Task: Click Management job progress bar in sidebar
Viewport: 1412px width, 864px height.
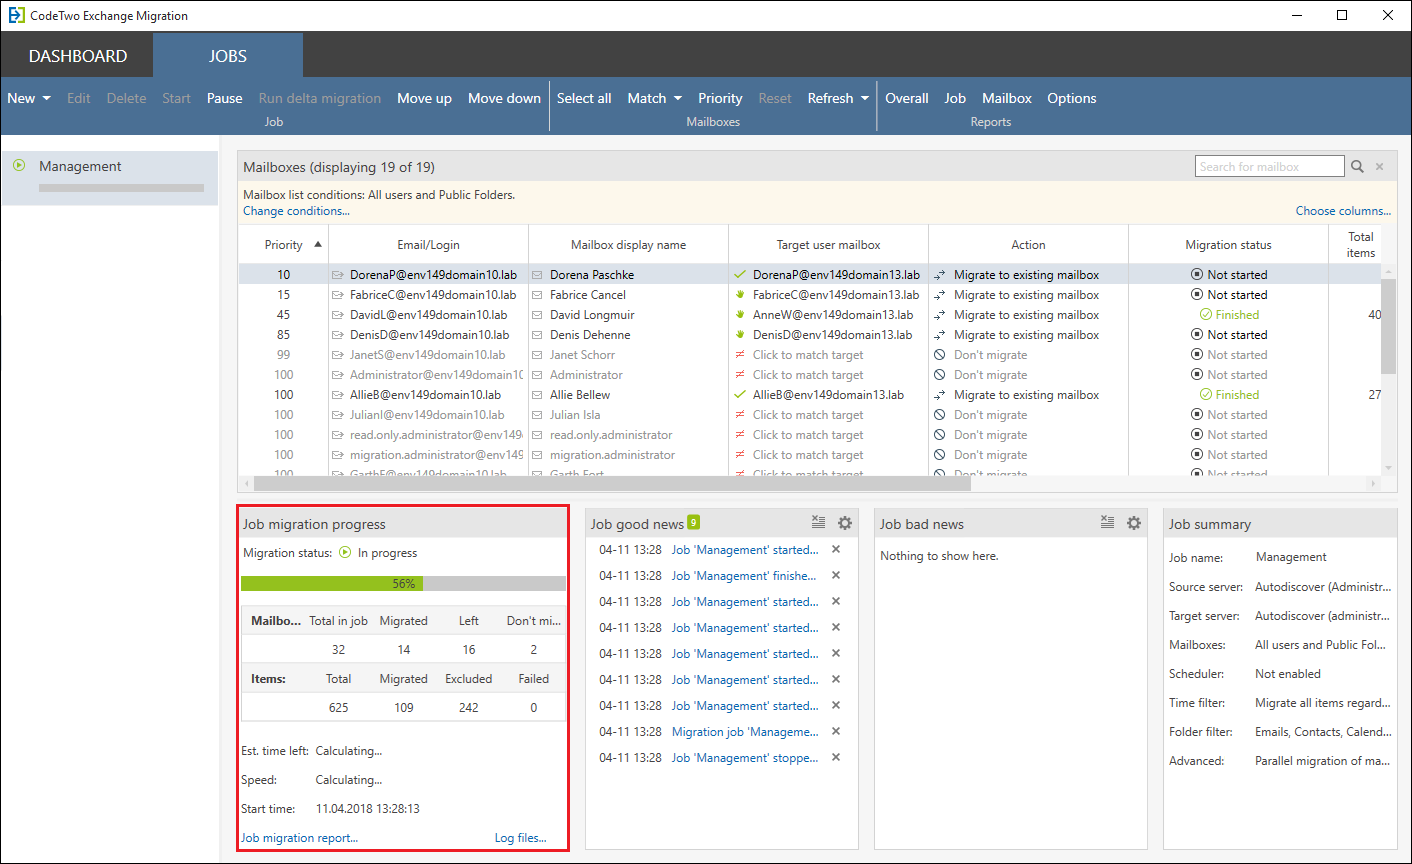Action: tap(121, 188)
